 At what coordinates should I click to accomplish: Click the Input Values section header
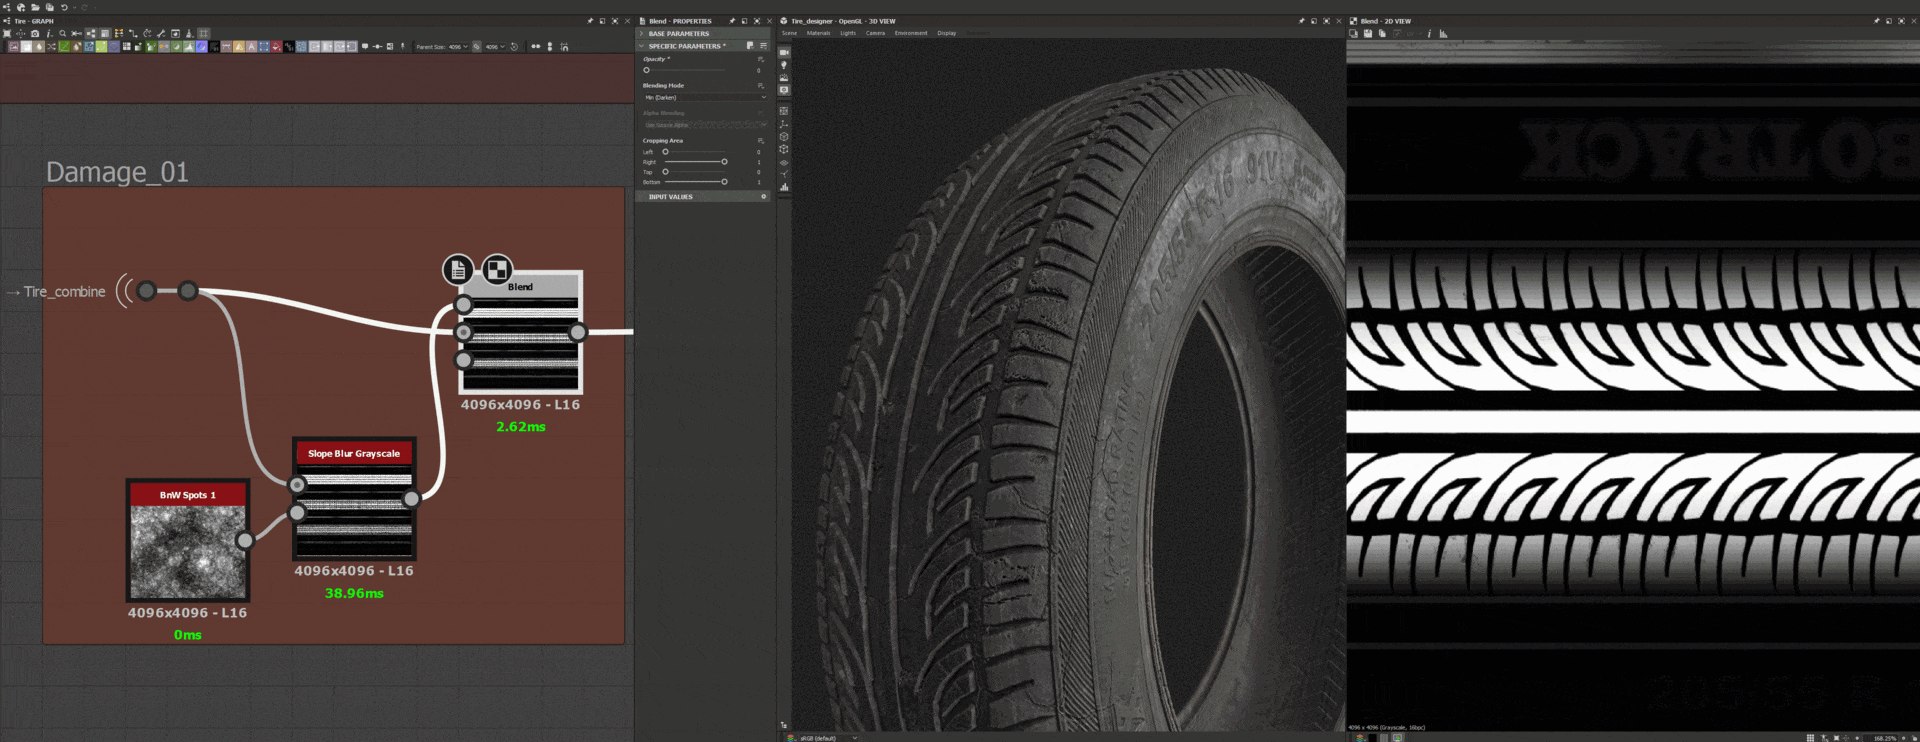click(x=671, y=197)
